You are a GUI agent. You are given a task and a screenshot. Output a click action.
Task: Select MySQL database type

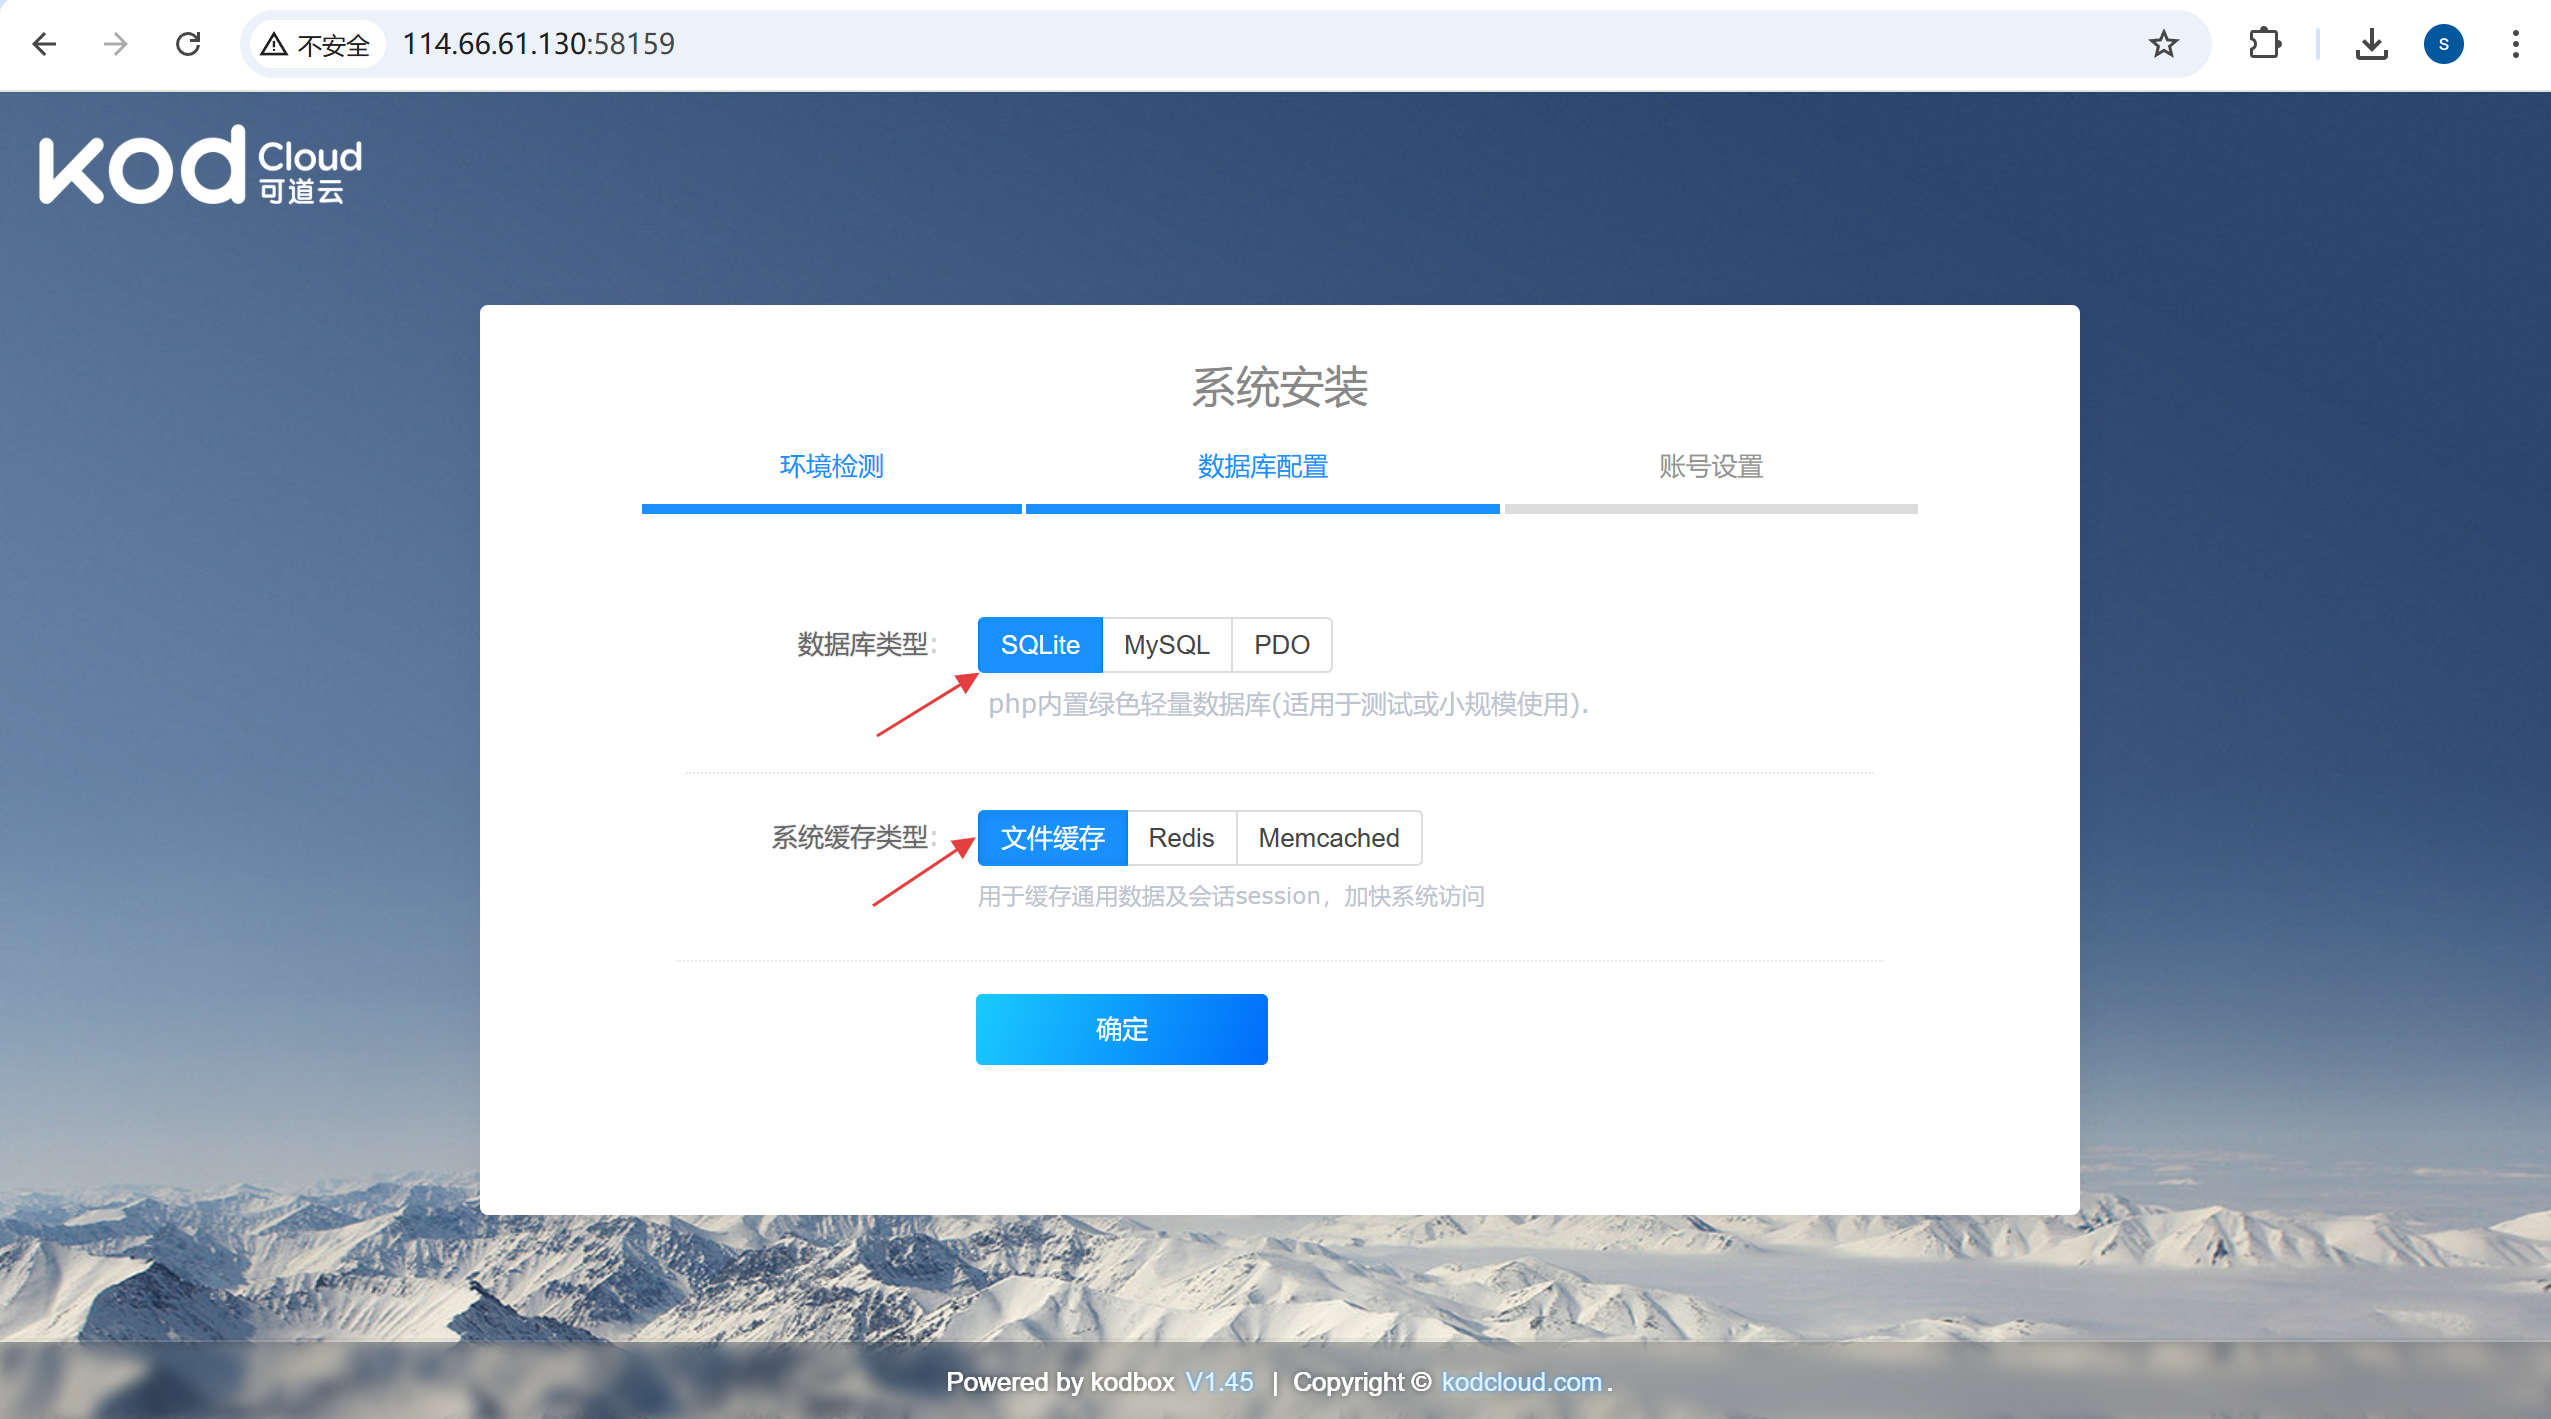pos(1166,645)
